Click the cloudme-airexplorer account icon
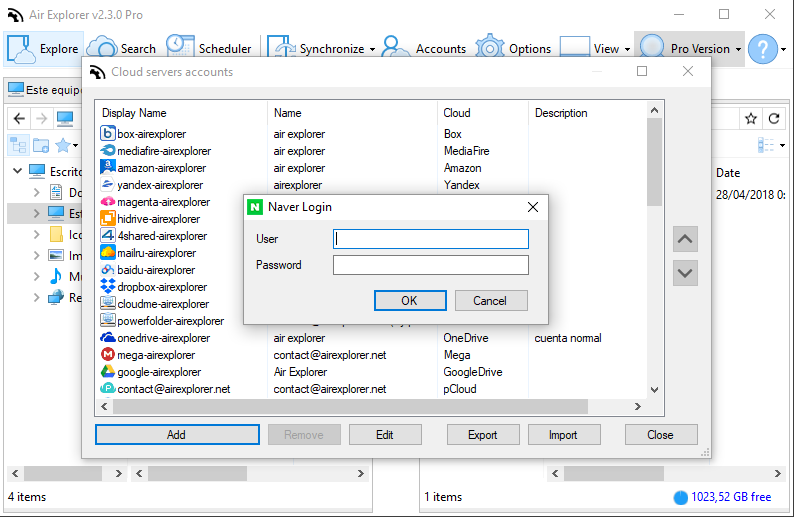This screenshot has width=794, height=517. [x=107, y=303]
